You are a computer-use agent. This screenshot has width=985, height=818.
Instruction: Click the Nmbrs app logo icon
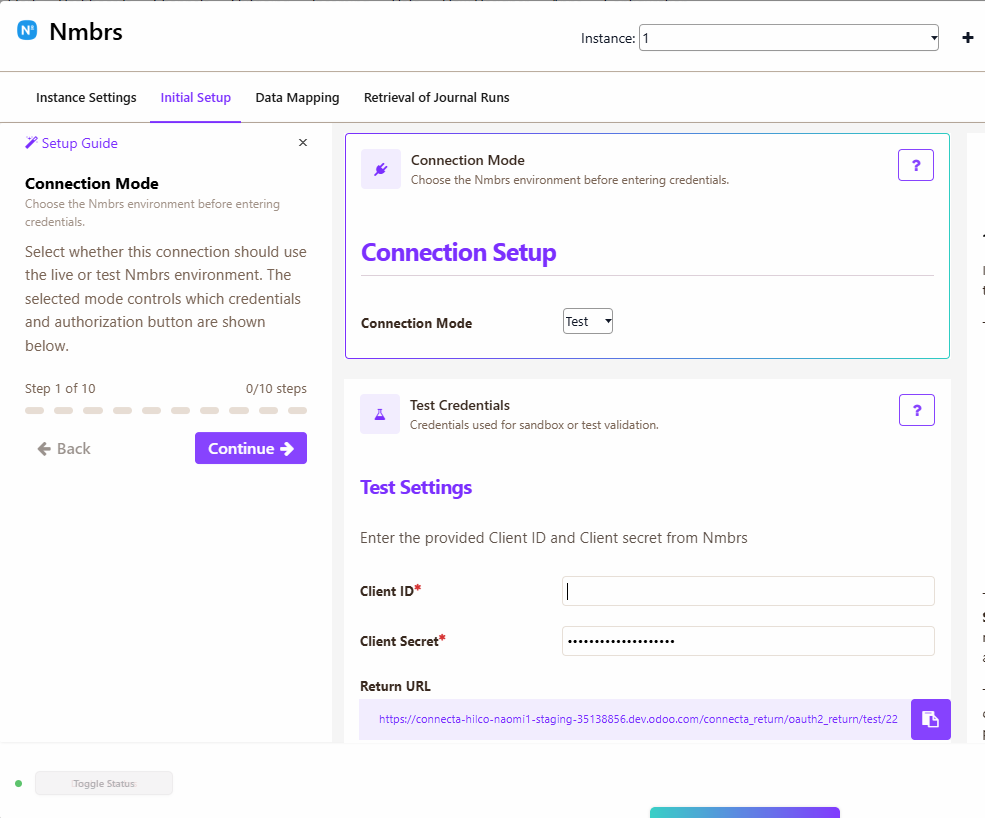click(27, 30)
